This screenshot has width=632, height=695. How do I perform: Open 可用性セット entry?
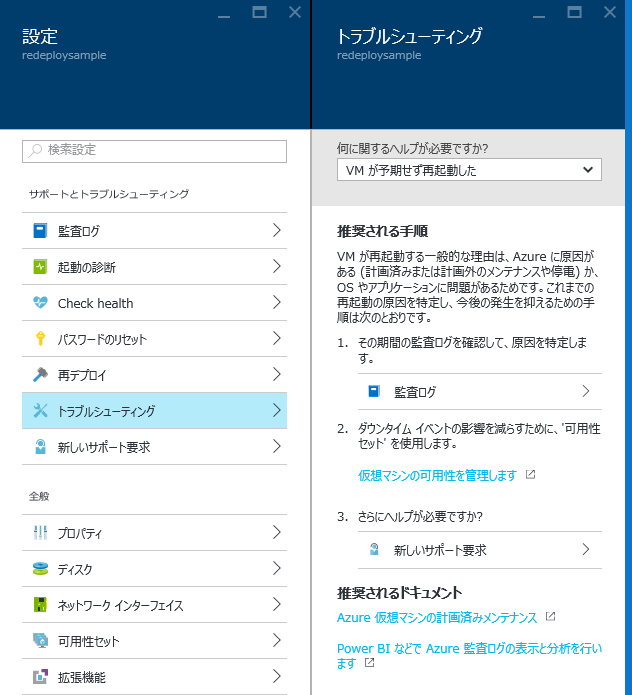tap(154, 640)
